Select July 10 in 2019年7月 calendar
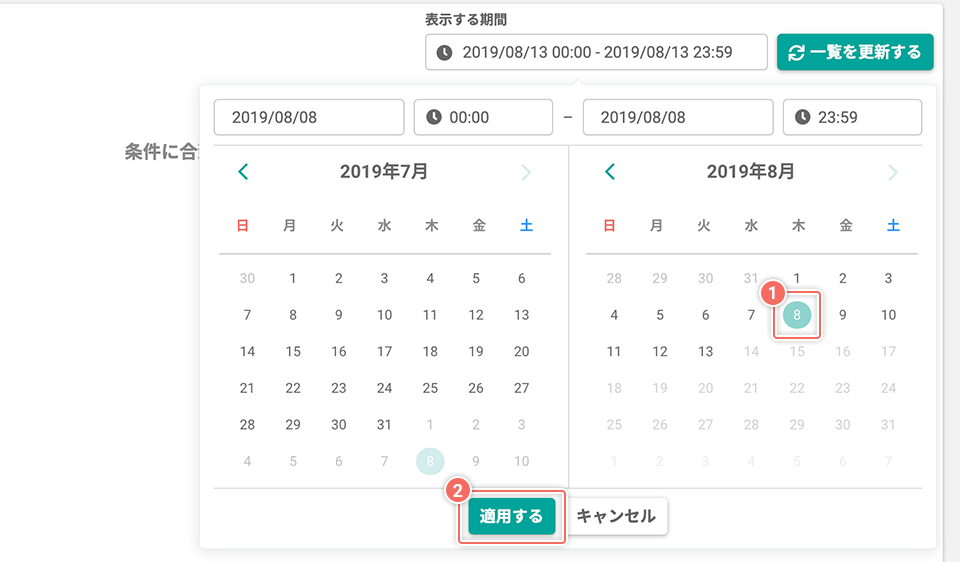Image resolution: width=960 pixels, height=562 pixels. point(384,315)
